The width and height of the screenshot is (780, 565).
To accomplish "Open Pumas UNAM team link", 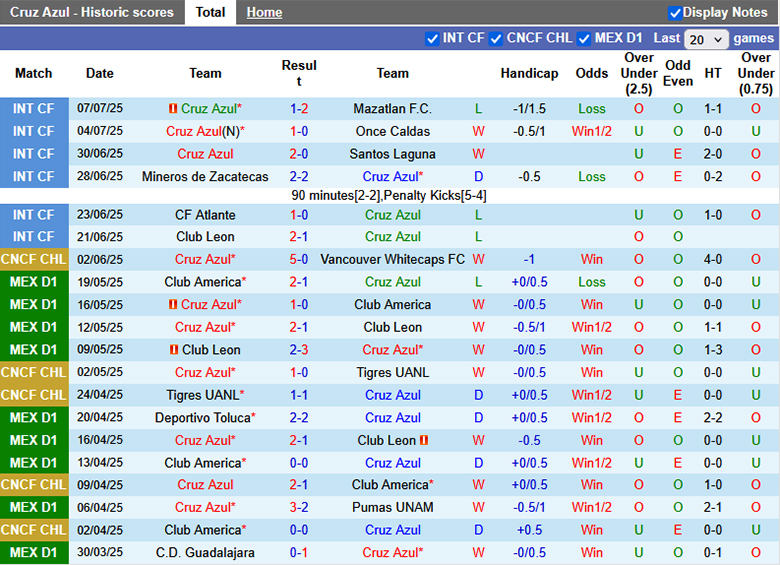I will coord(392,507).
